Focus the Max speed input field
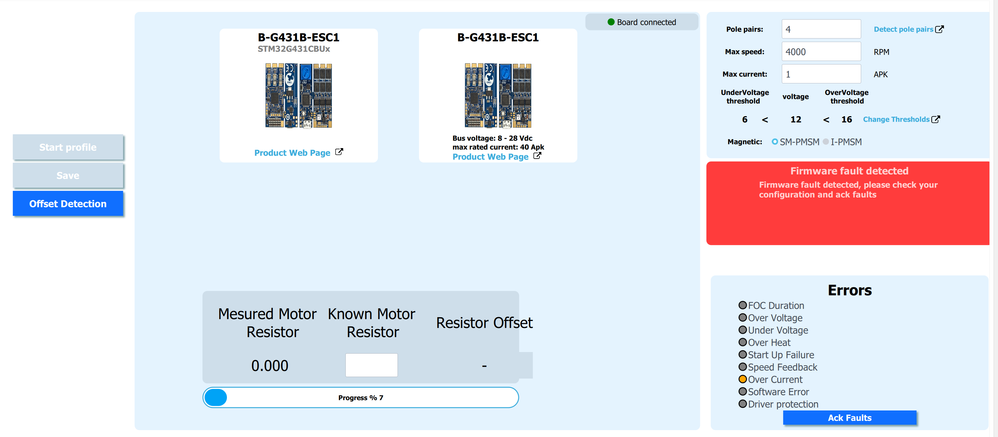Screen dimensions: 998x437 pos(821,52)
